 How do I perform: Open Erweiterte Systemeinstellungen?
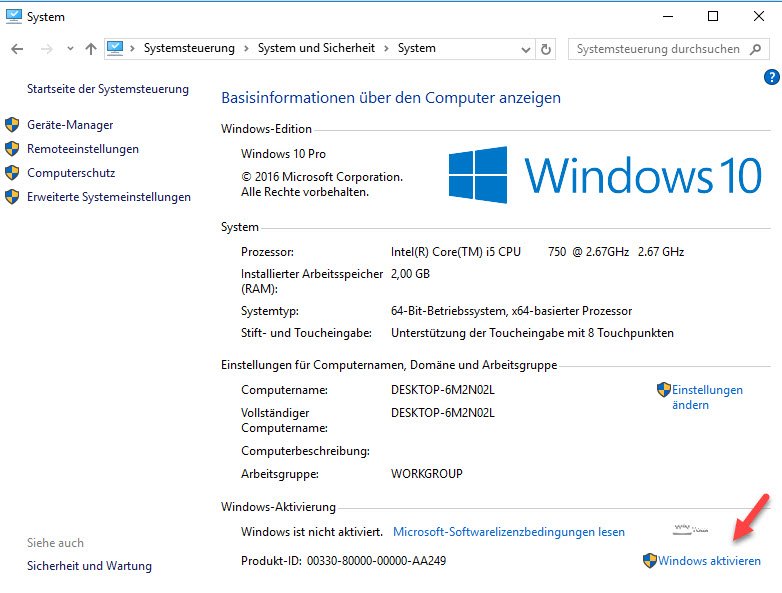coord(109,197)
